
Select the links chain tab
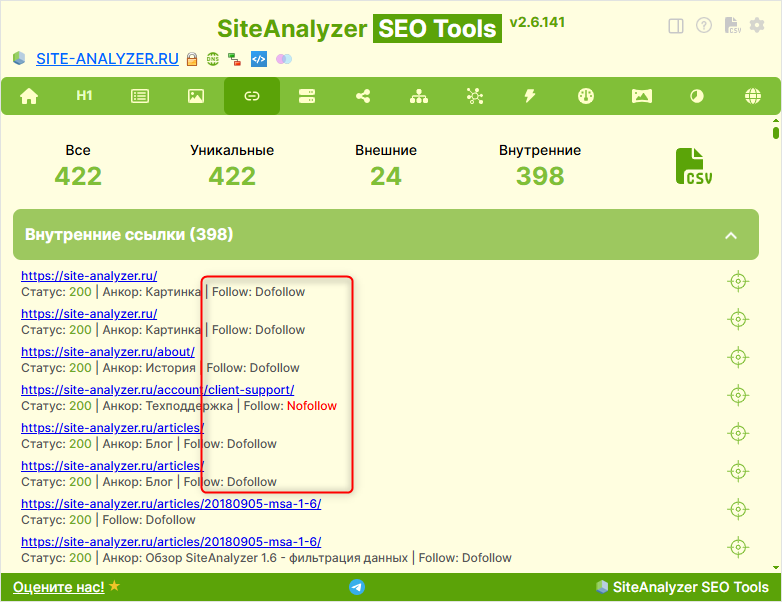point(251,96)
